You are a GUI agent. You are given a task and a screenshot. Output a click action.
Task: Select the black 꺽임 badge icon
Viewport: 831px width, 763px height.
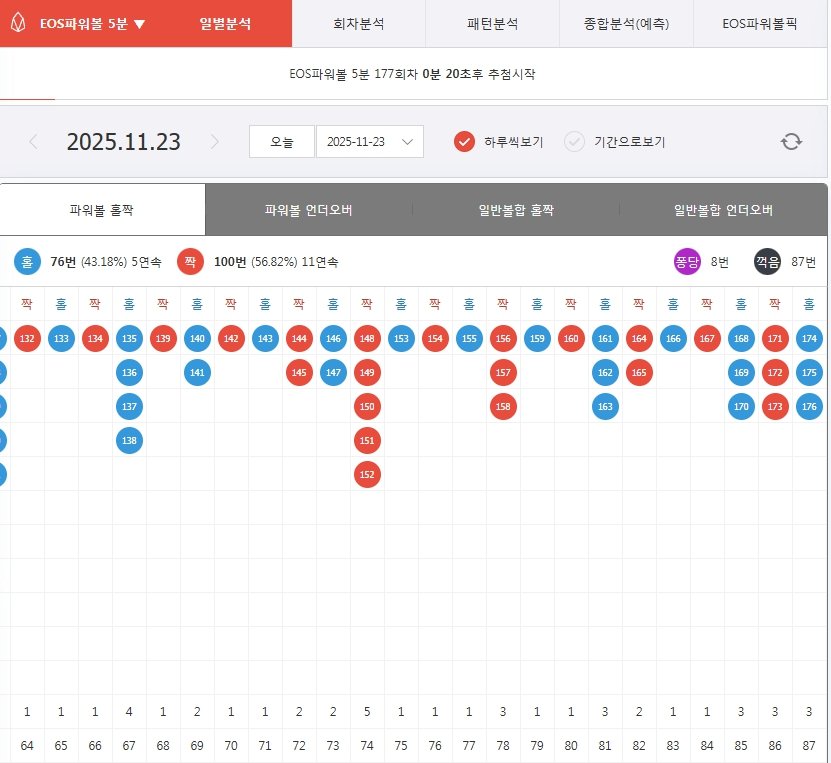(x=766, y=260)
